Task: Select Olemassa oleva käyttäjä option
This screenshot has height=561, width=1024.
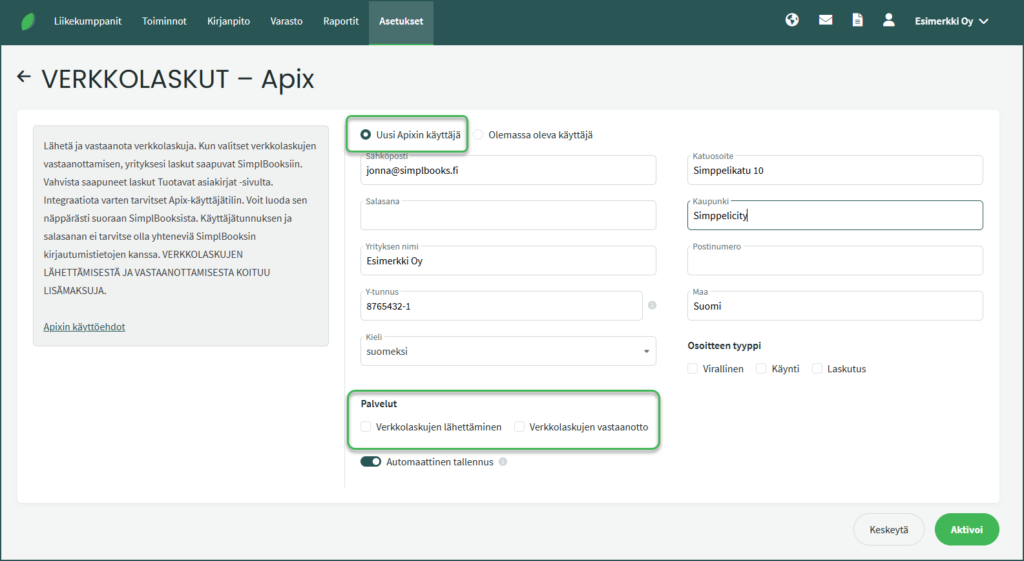Action: [480, 135]
